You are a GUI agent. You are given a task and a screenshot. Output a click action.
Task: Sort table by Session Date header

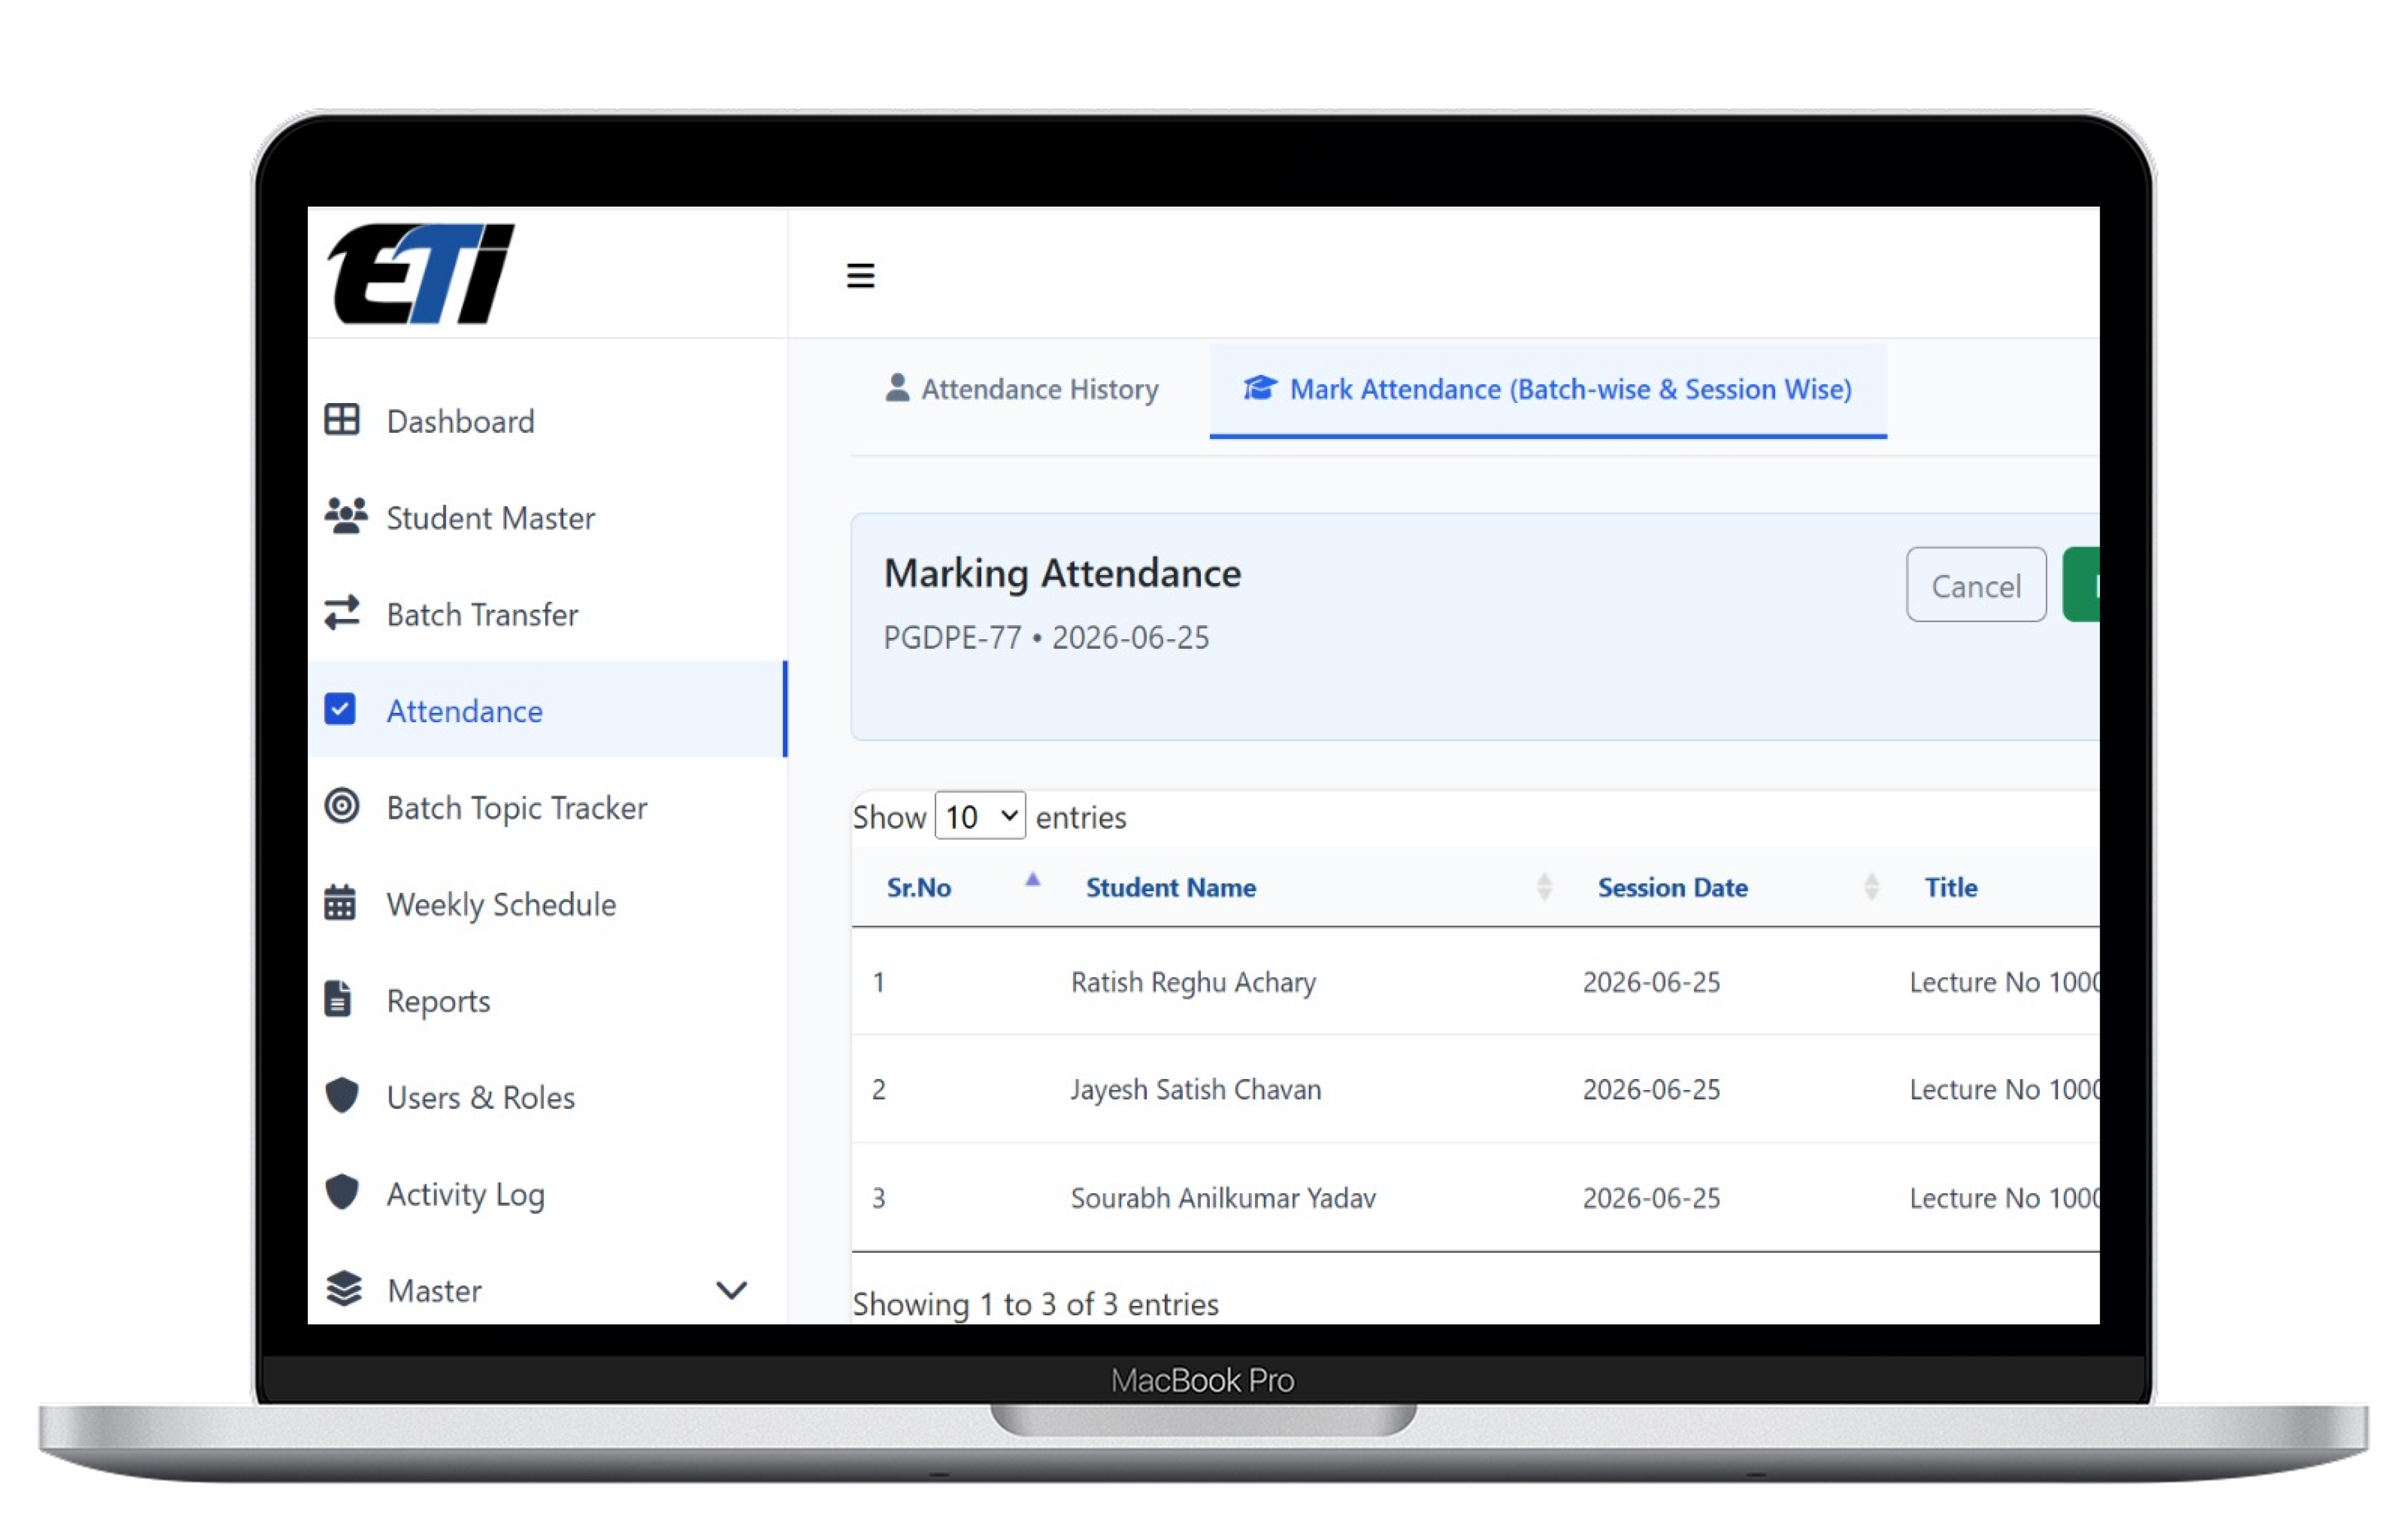click(1672, 887)
